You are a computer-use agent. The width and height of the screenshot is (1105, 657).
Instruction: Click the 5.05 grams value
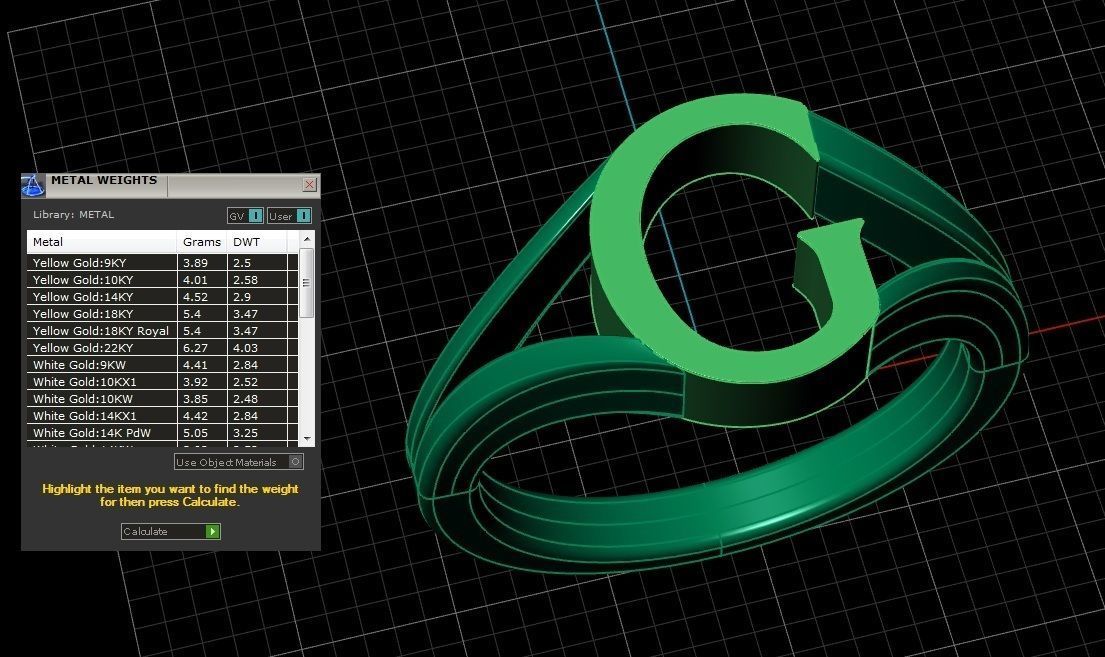pos(195,433)
